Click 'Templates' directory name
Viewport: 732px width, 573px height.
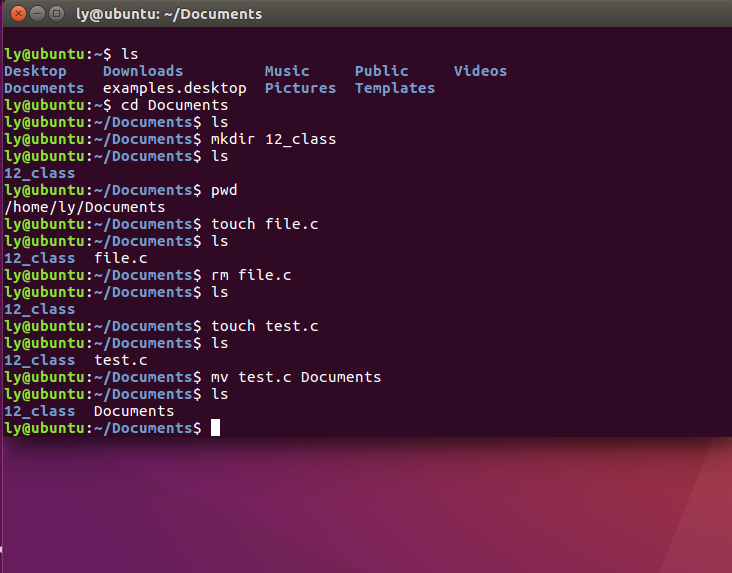[x=395, y=88]
